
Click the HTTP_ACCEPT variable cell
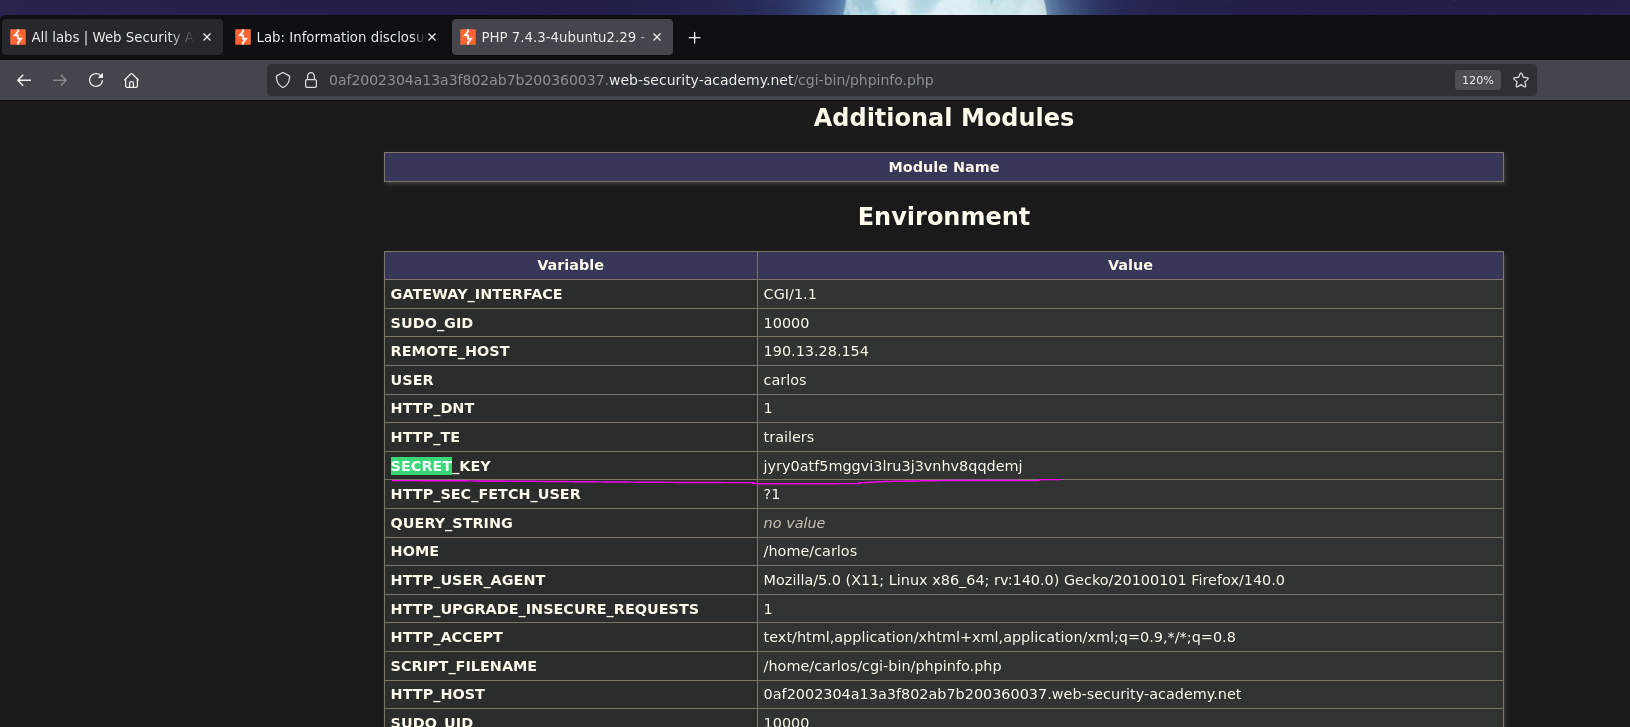click(x=570, y=637)
